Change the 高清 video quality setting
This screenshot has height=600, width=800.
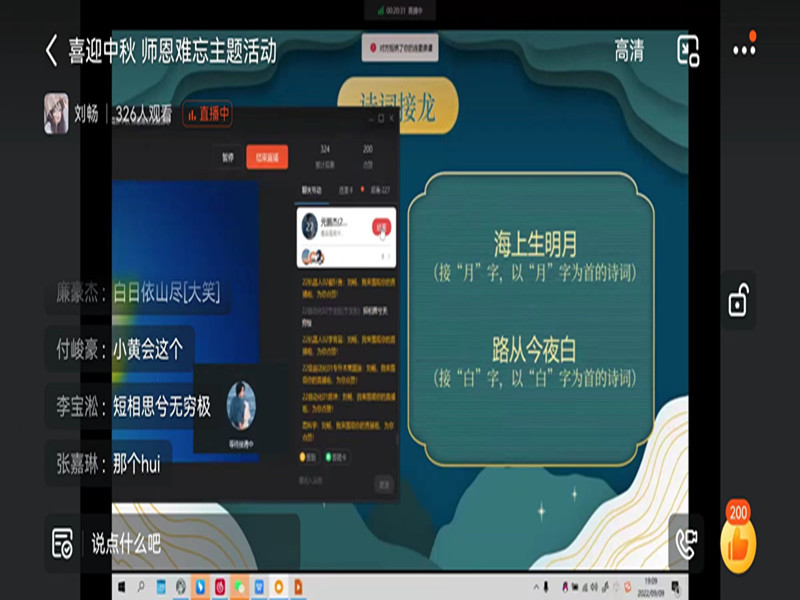click(x=629, y=51)
